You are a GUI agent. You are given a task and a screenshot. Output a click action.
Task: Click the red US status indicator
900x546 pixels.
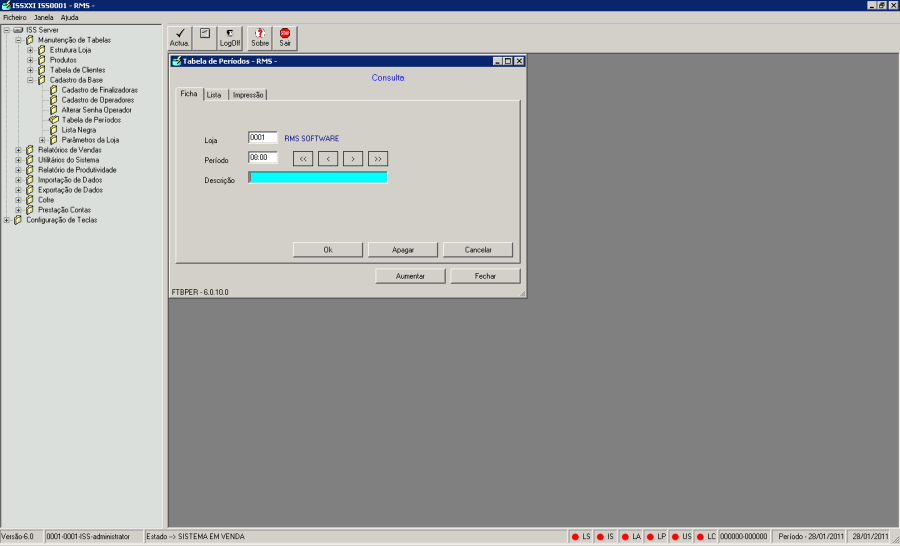click(x=675, y=537)
